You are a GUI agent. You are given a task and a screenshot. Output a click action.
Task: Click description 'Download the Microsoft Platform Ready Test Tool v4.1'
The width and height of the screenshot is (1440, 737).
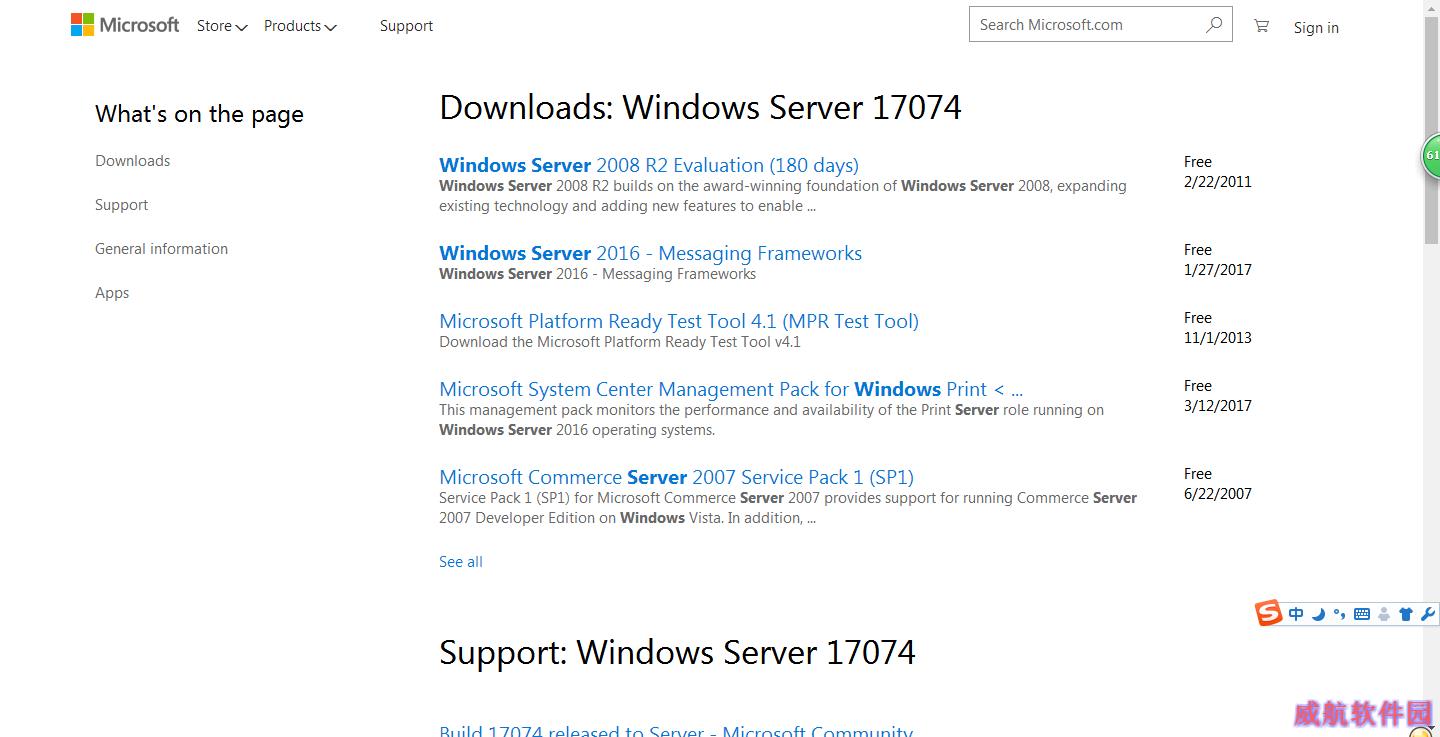620,342
